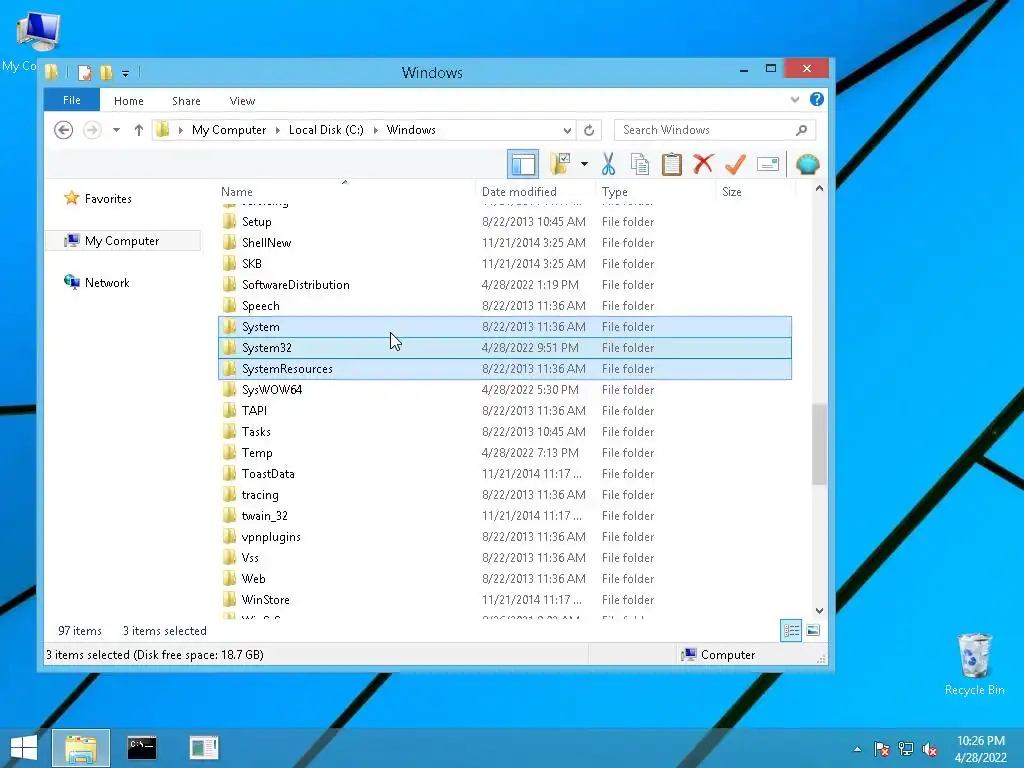Paste using the clipboard icon
Image resolution: width=1024 pixels, height=768 pixels.
pyautogui.click(x=671, y=164)
